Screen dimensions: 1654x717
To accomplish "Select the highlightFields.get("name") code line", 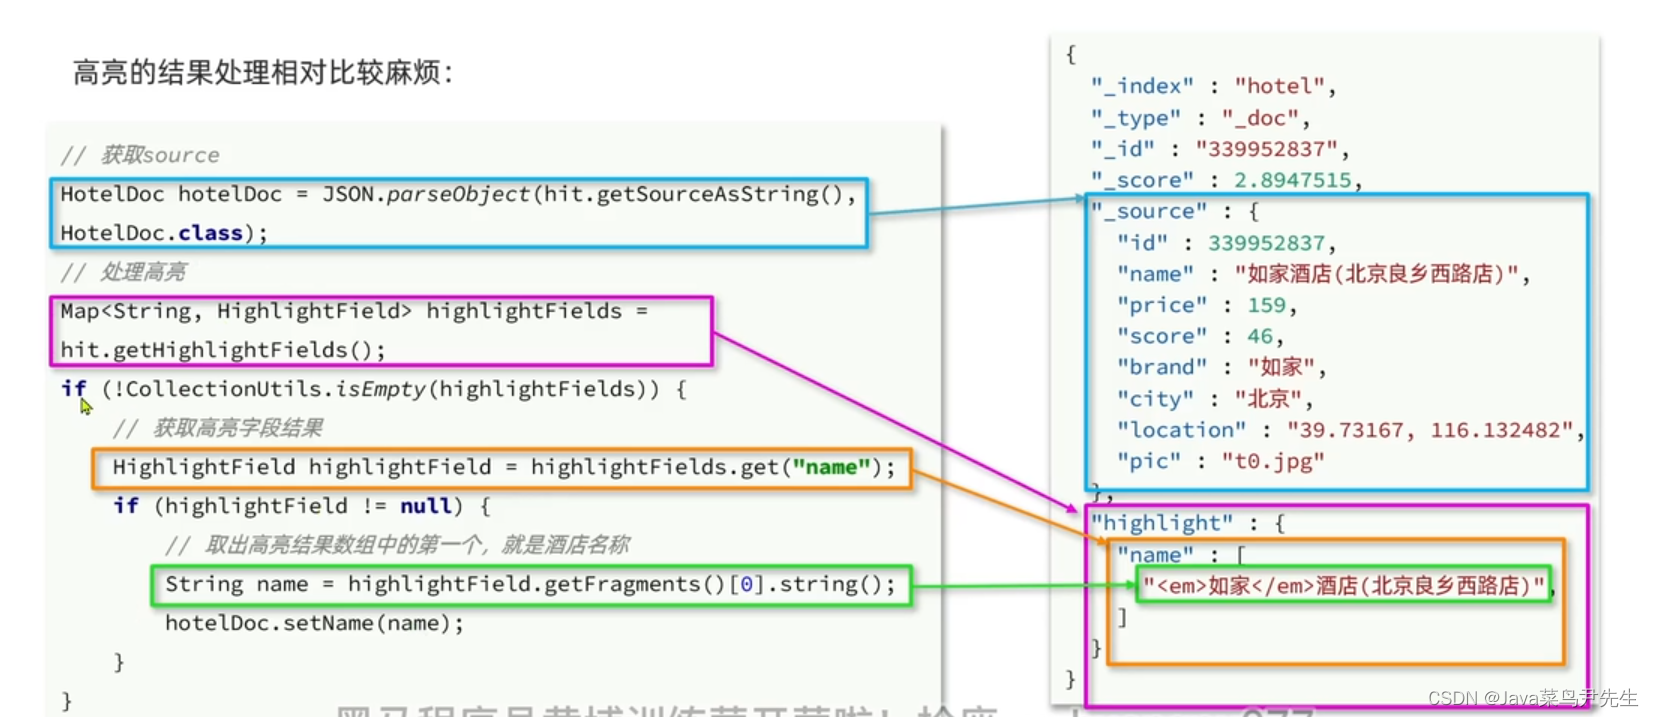I will click(503, 467).
